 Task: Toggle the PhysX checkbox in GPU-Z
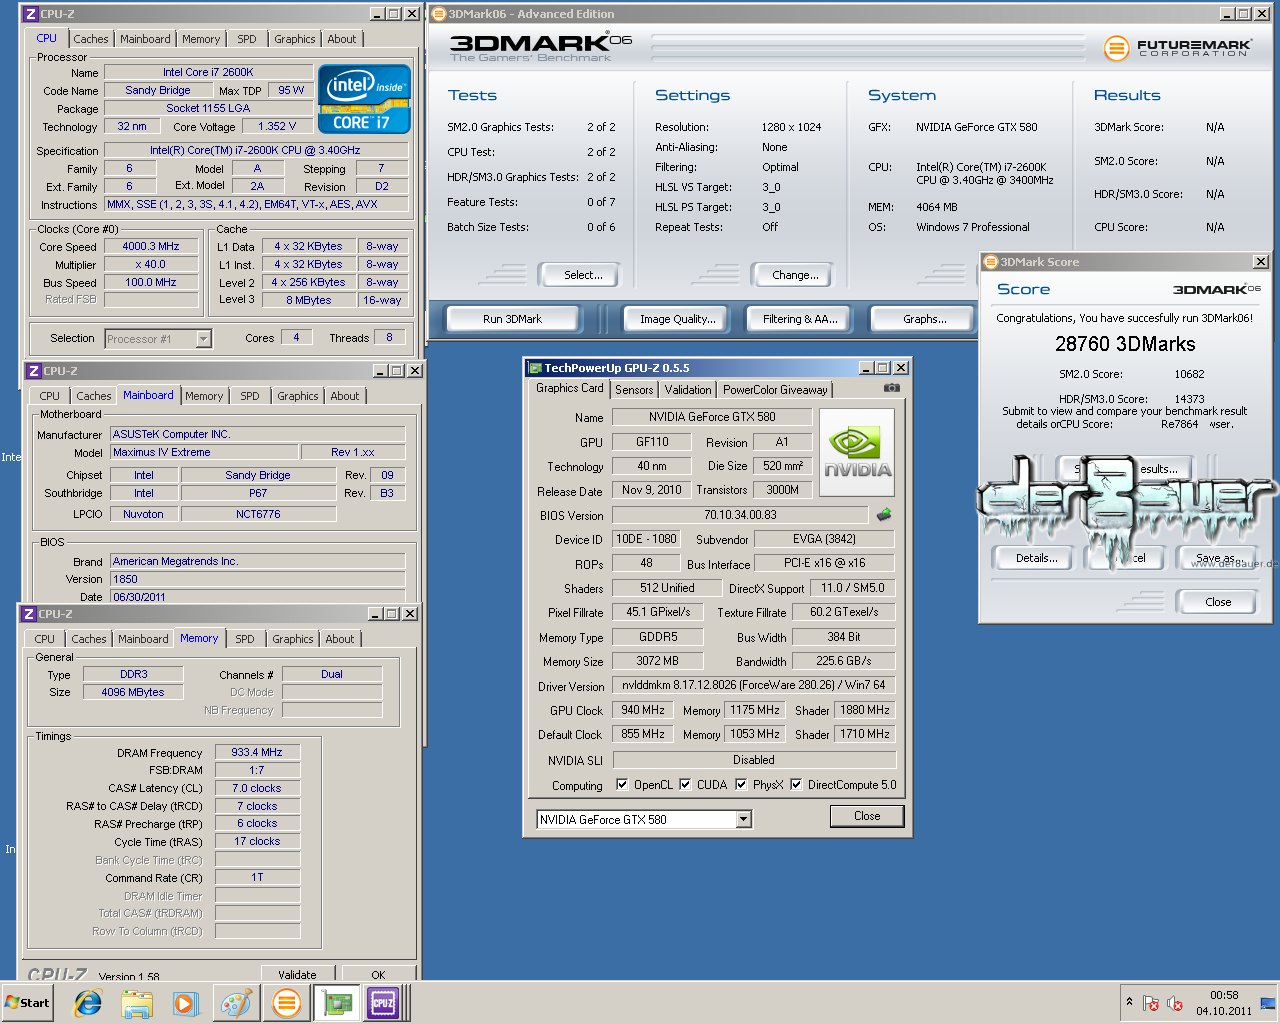[x=741, y=784]
